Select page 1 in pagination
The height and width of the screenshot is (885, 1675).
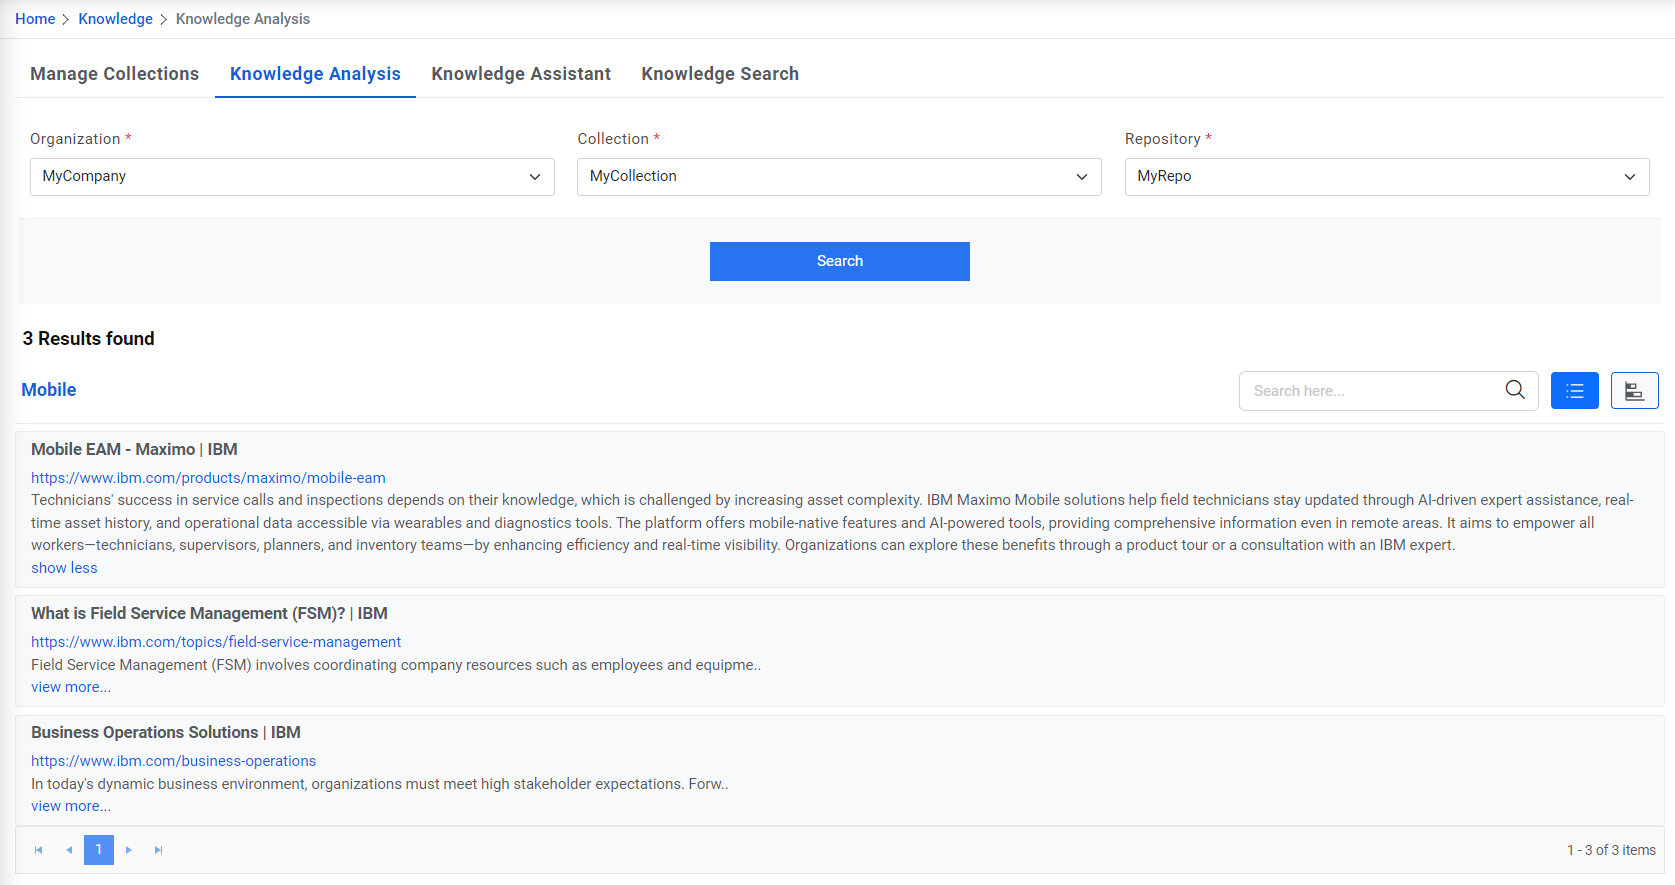click(99, 850)
